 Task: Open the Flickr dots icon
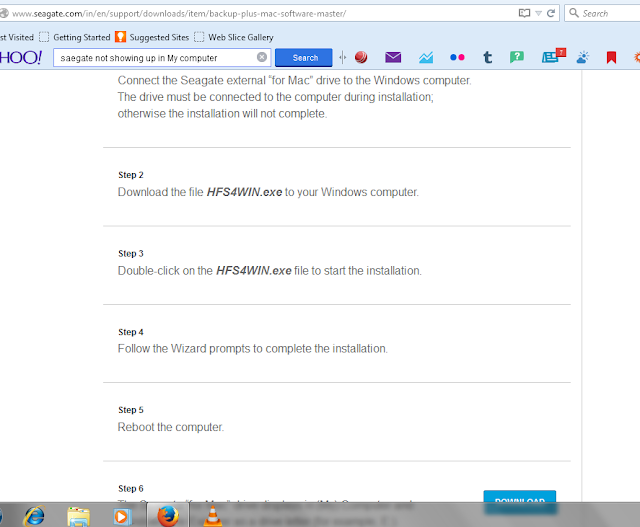coord(457,57)
